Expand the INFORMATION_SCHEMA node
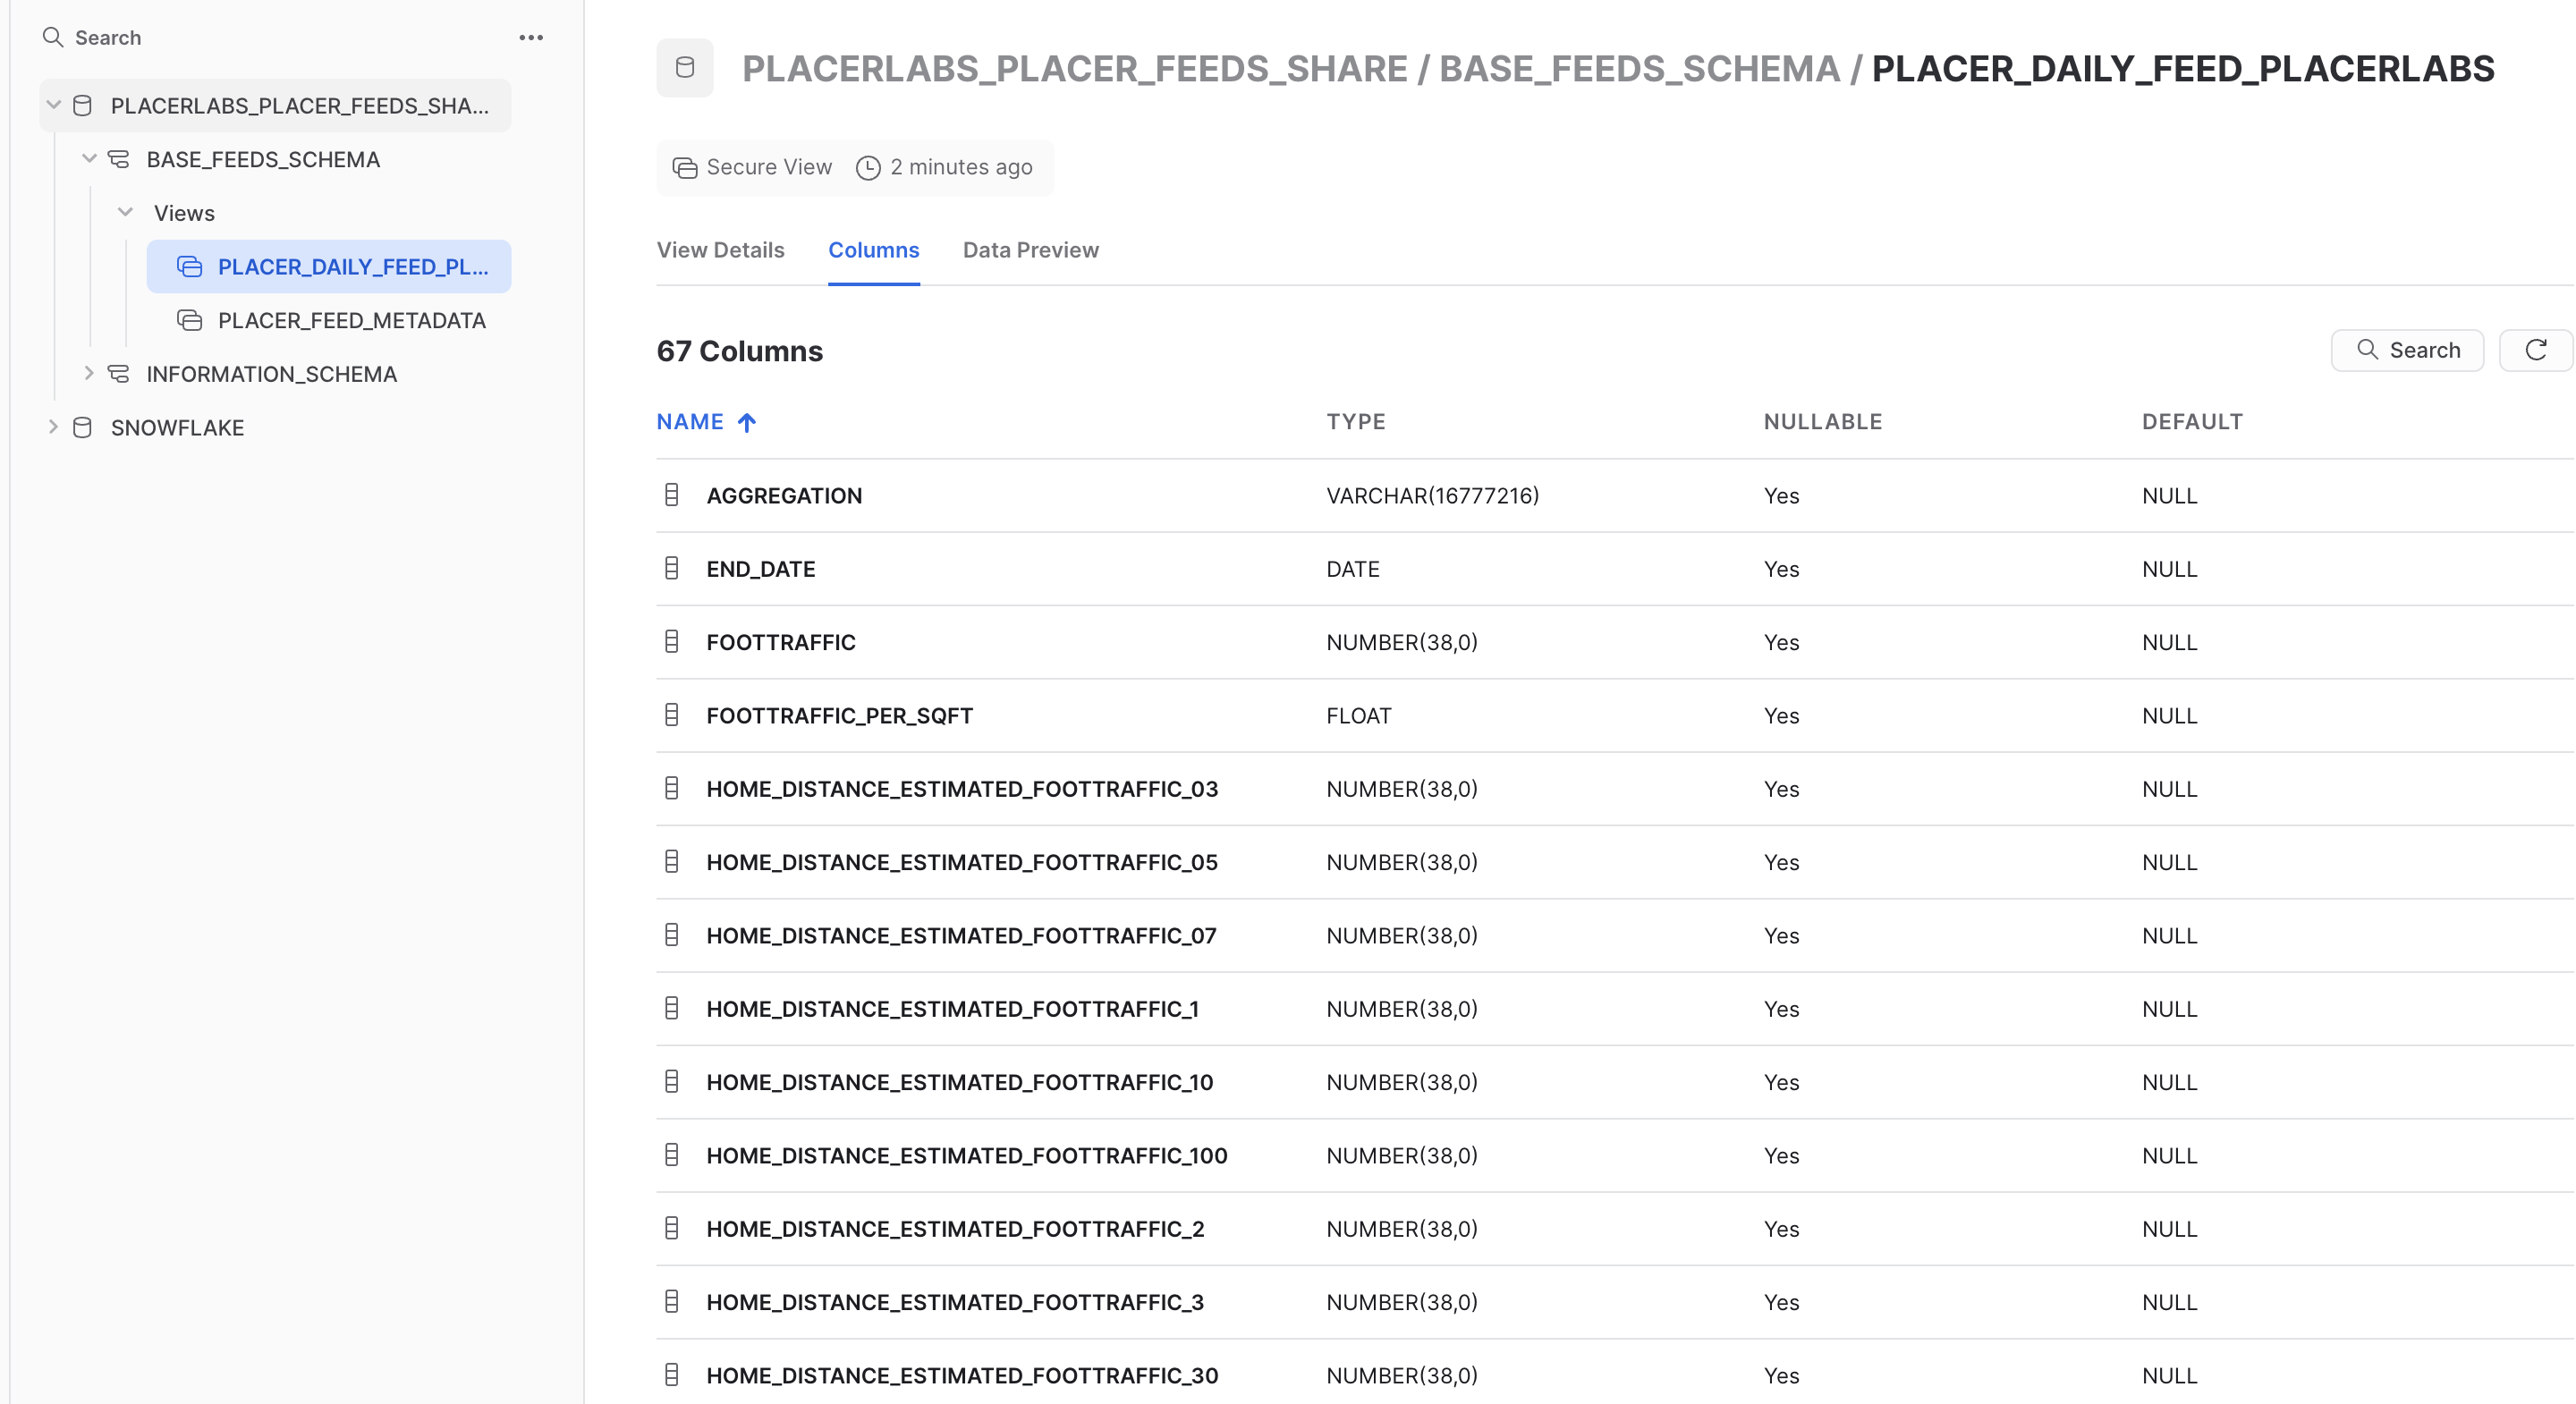The height and width of the screenshot is (1404, 2576). click(x=89, y=374)
